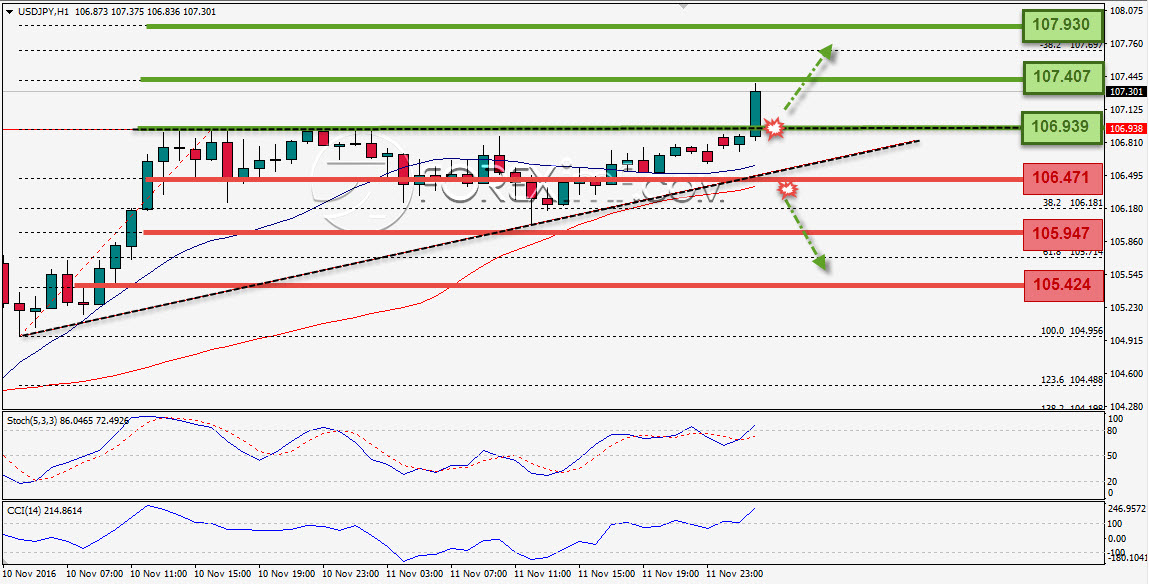This screenshot has height=584, width=1149.
Task: Click price scale value 107.760
Action: click(1127, 43)
